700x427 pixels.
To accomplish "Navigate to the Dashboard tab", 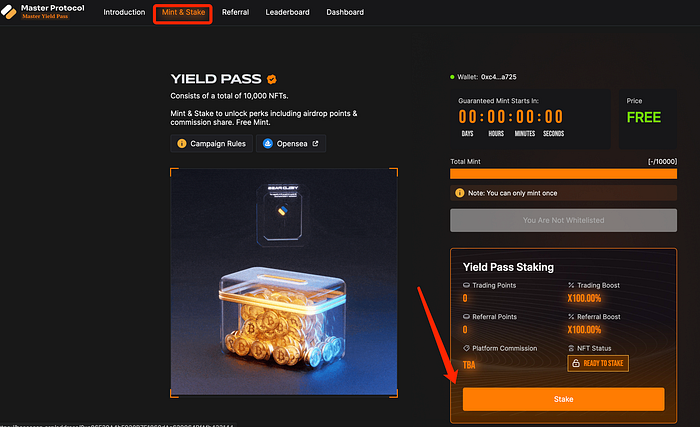I will click(x=345, y=12).
